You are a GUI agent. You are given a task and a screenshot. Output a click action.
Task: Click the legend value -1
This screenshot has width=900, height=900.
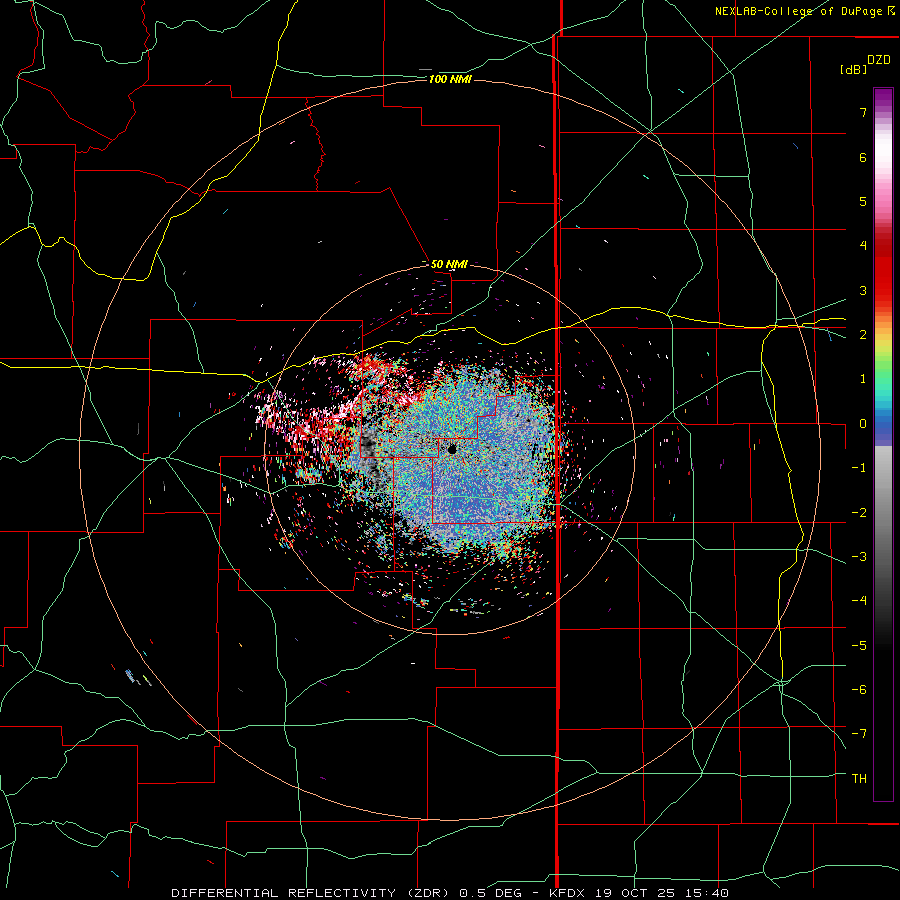[x=859, y=468]
